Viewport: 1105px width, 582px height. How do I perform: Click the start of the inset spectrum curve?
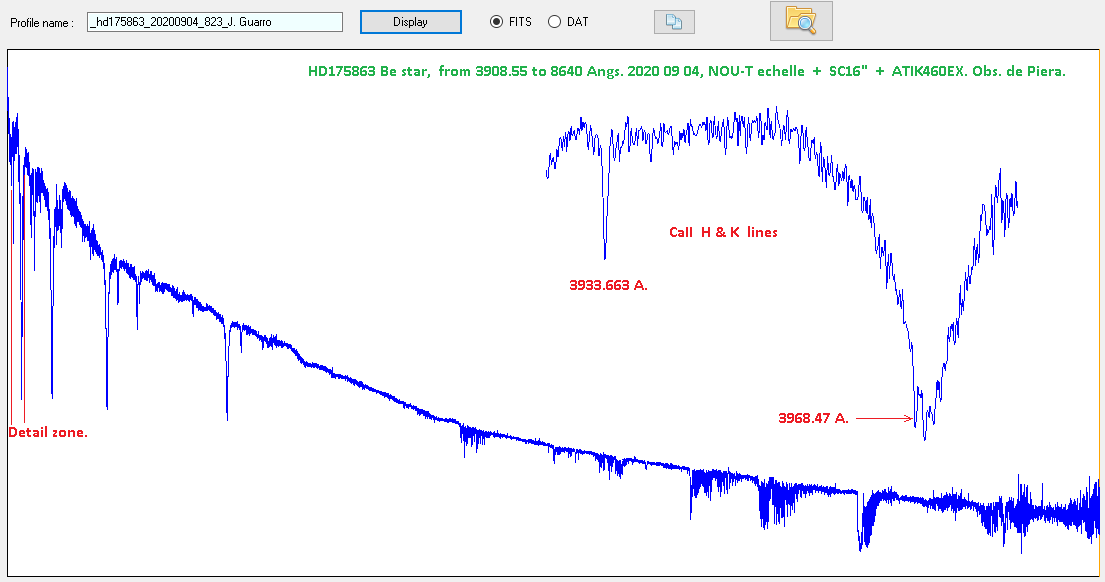[547, 176]
